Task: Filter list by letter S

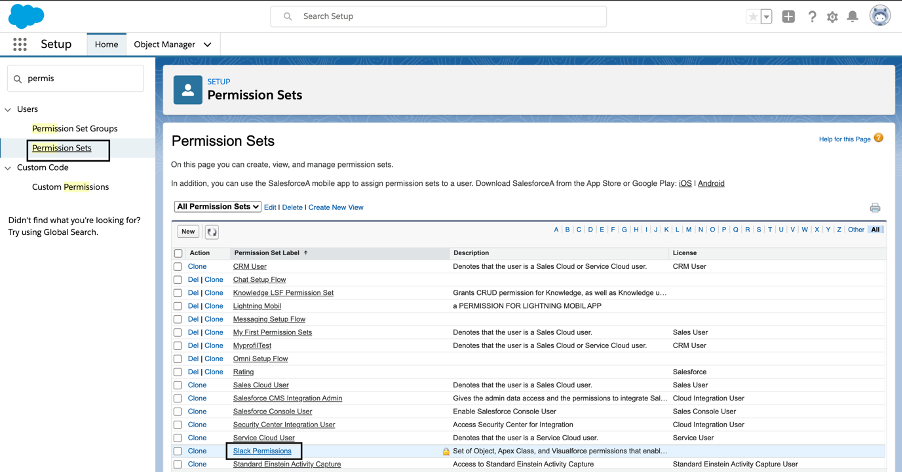Action: 759,230
